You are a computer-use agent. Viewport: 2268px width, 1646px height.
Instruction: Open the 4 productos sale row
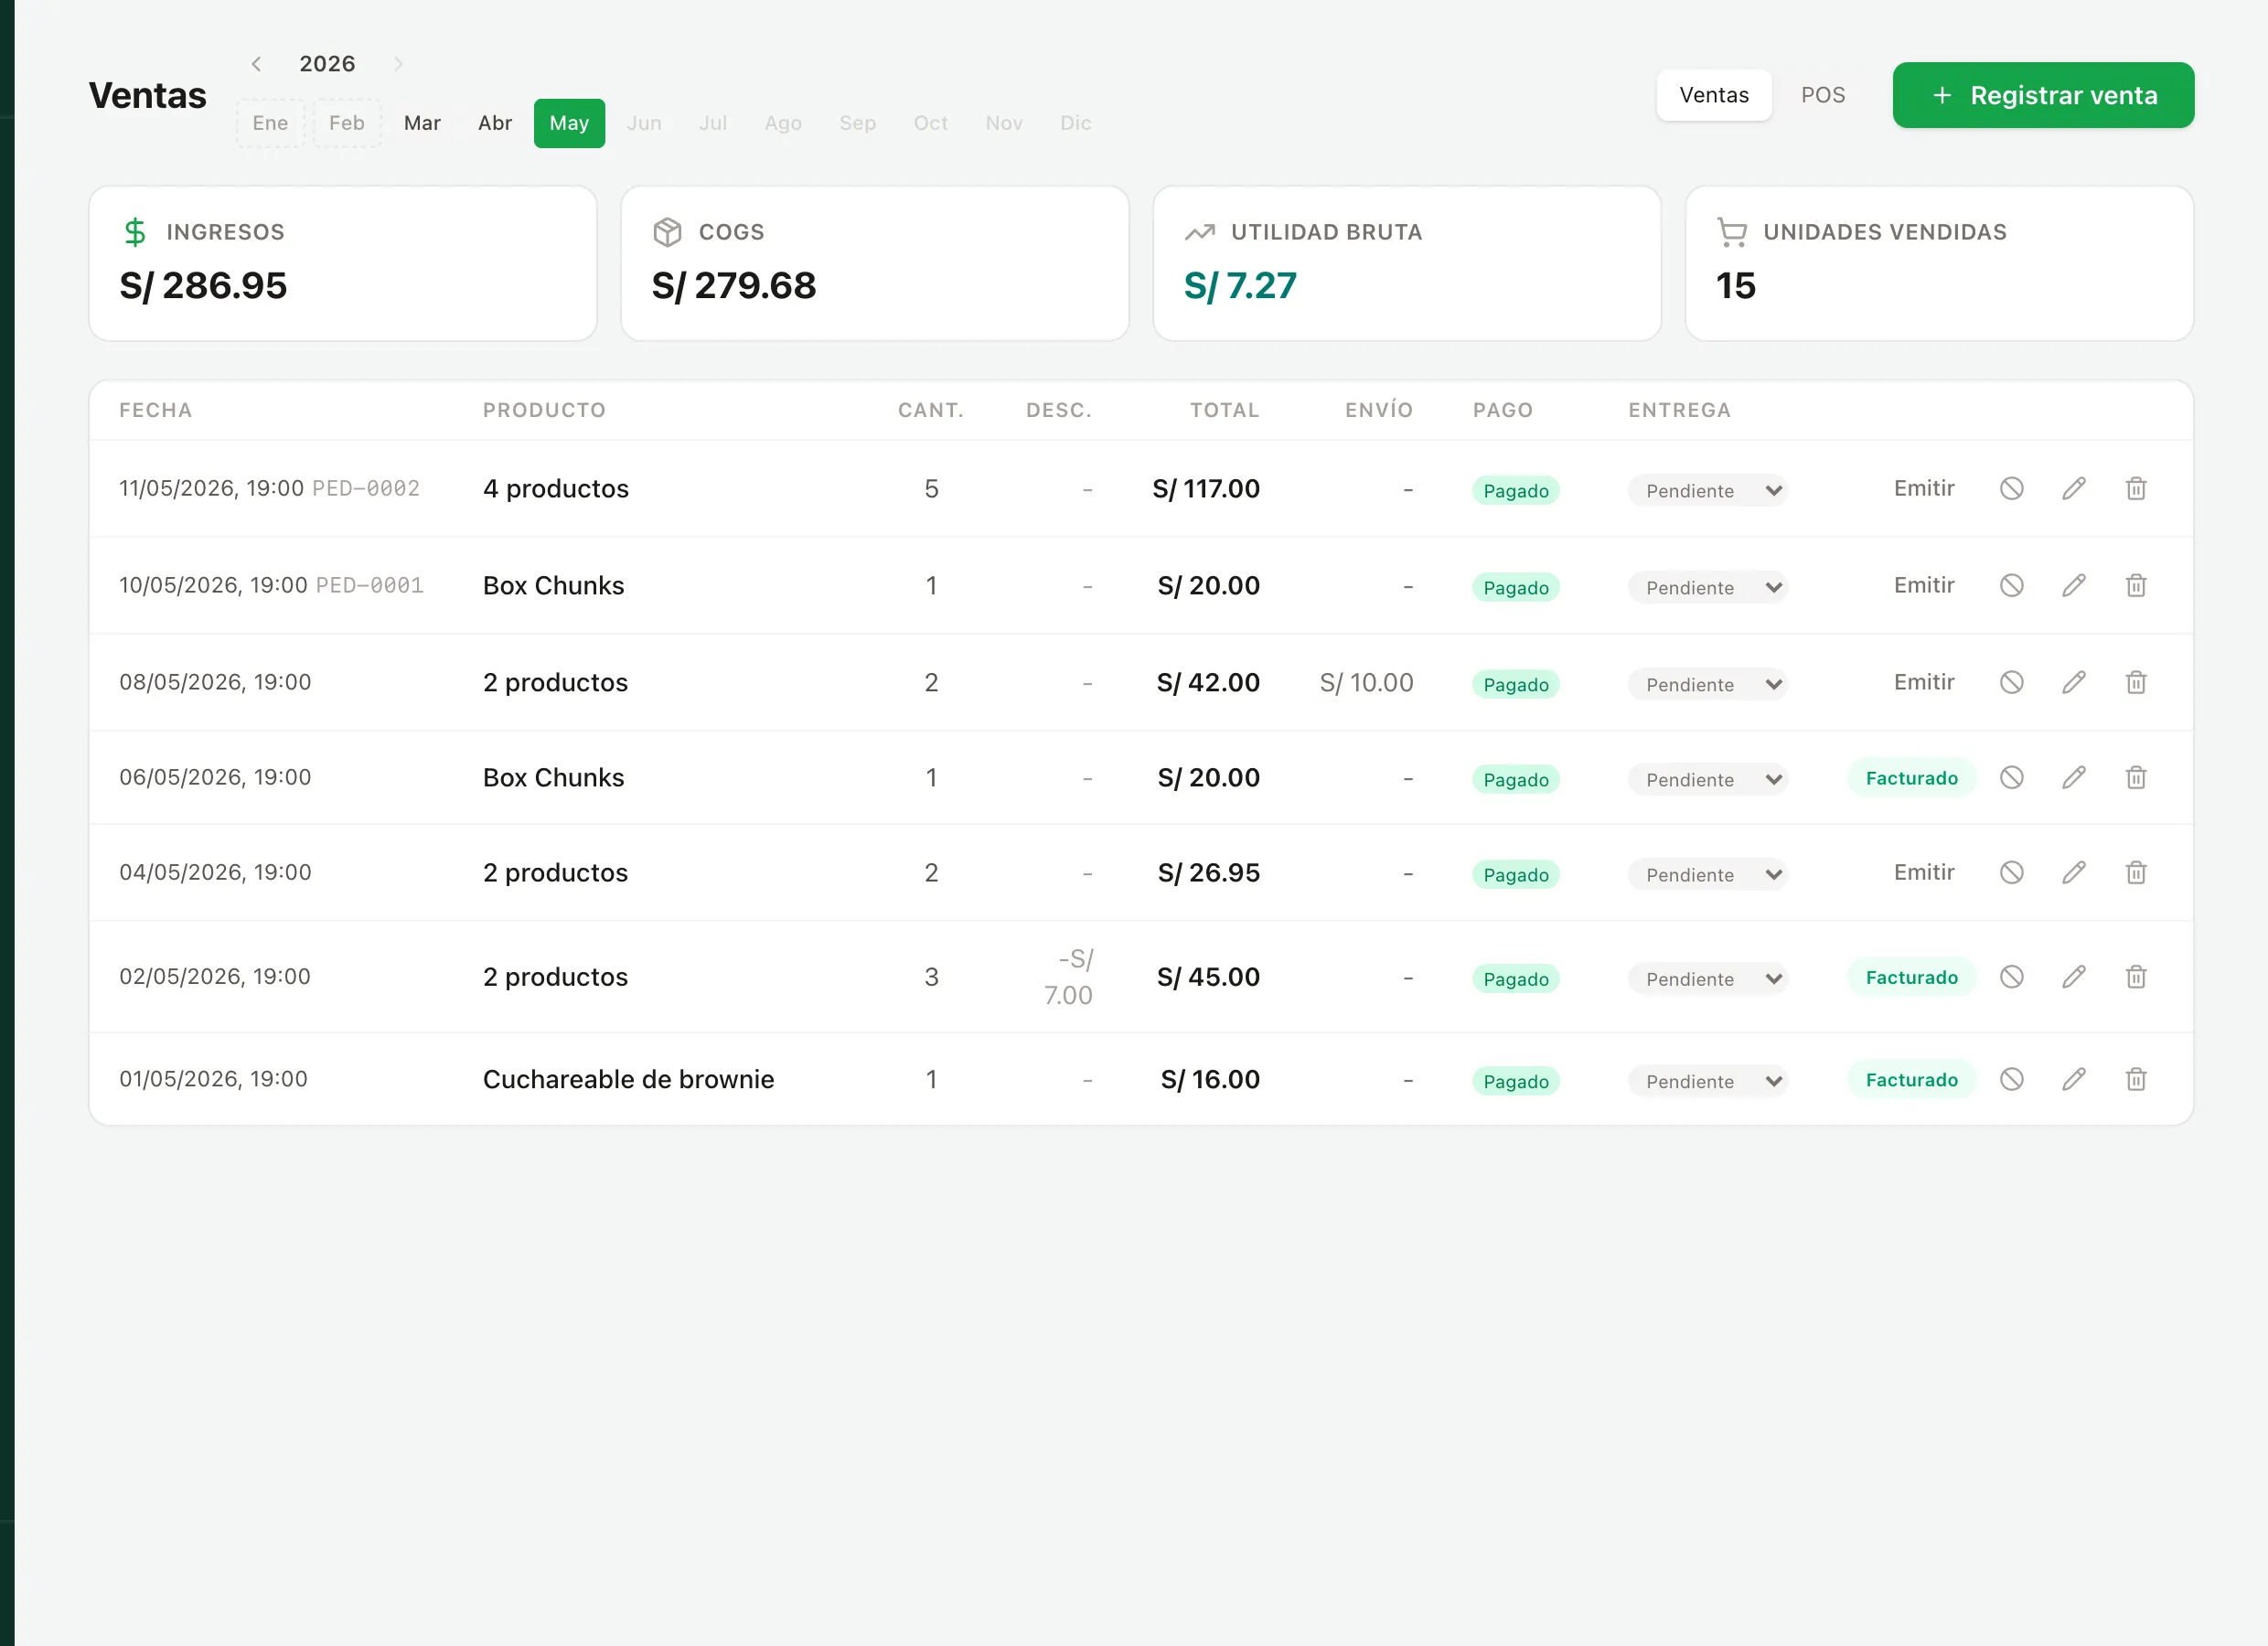pyautogui.click(x=1141, y=488)
